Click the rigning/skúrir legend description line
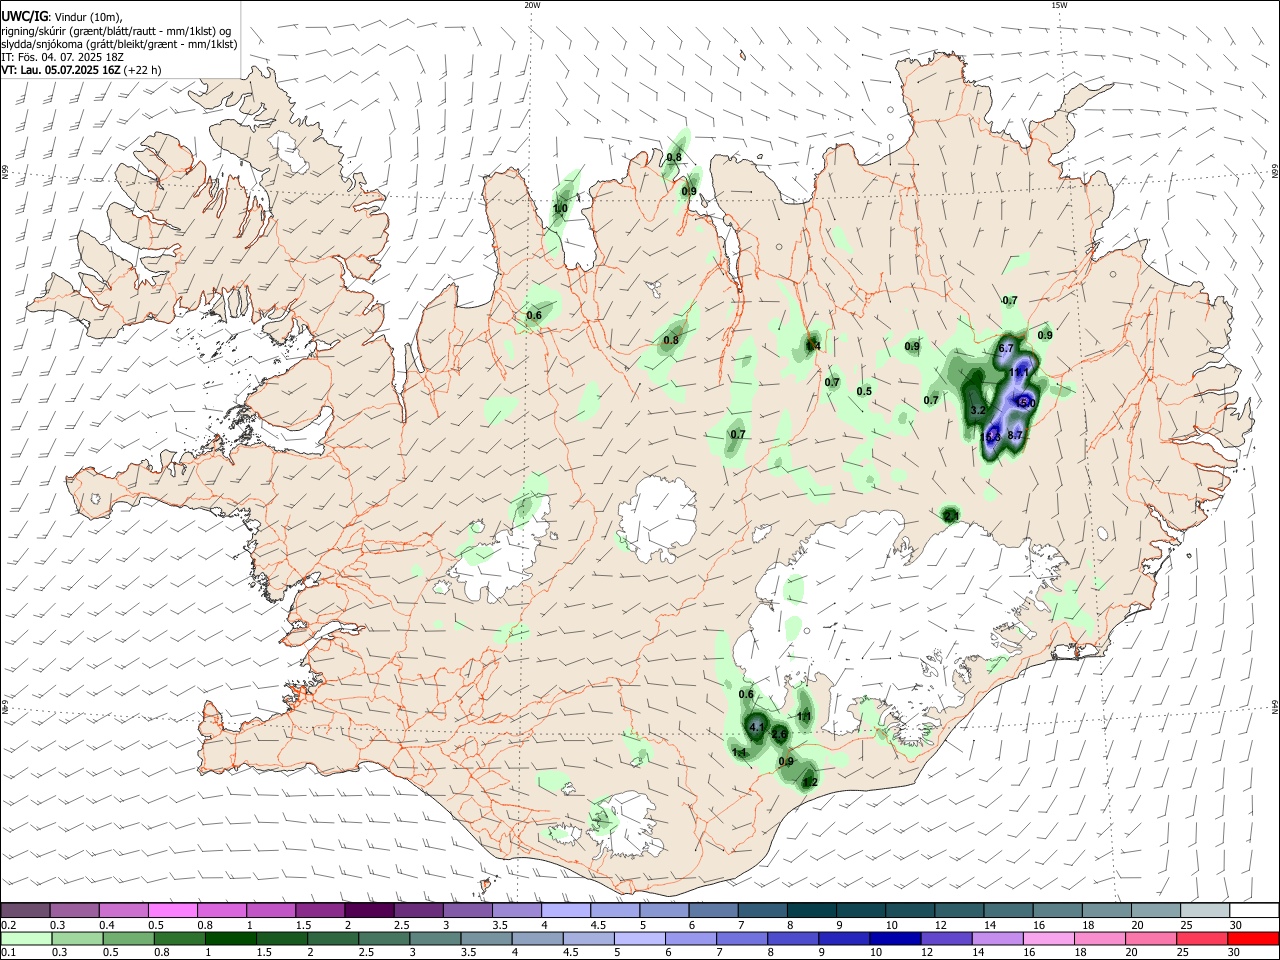This screenshot has width=1280, height=960. point(116,30)
